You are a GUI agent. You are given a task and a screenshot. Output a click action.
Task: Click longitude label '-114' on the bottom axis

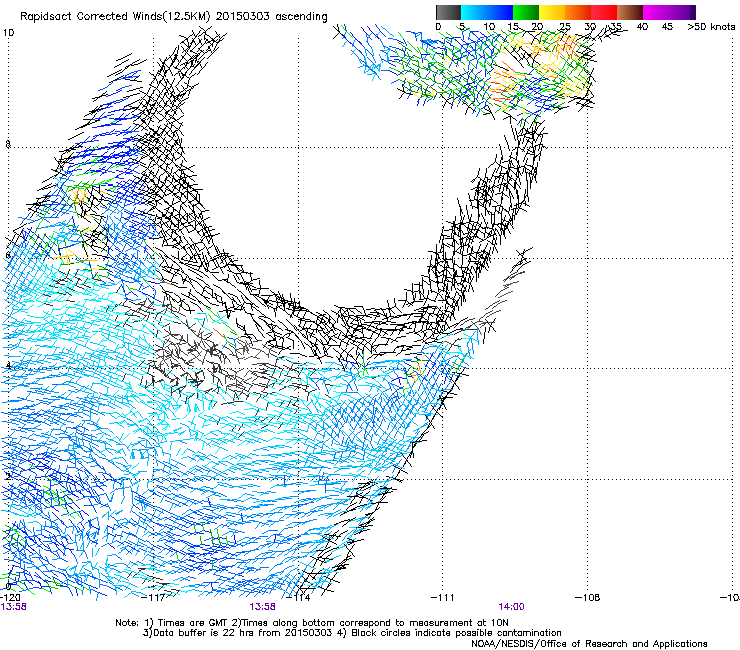pyautogui.click(x=298, y=598)
